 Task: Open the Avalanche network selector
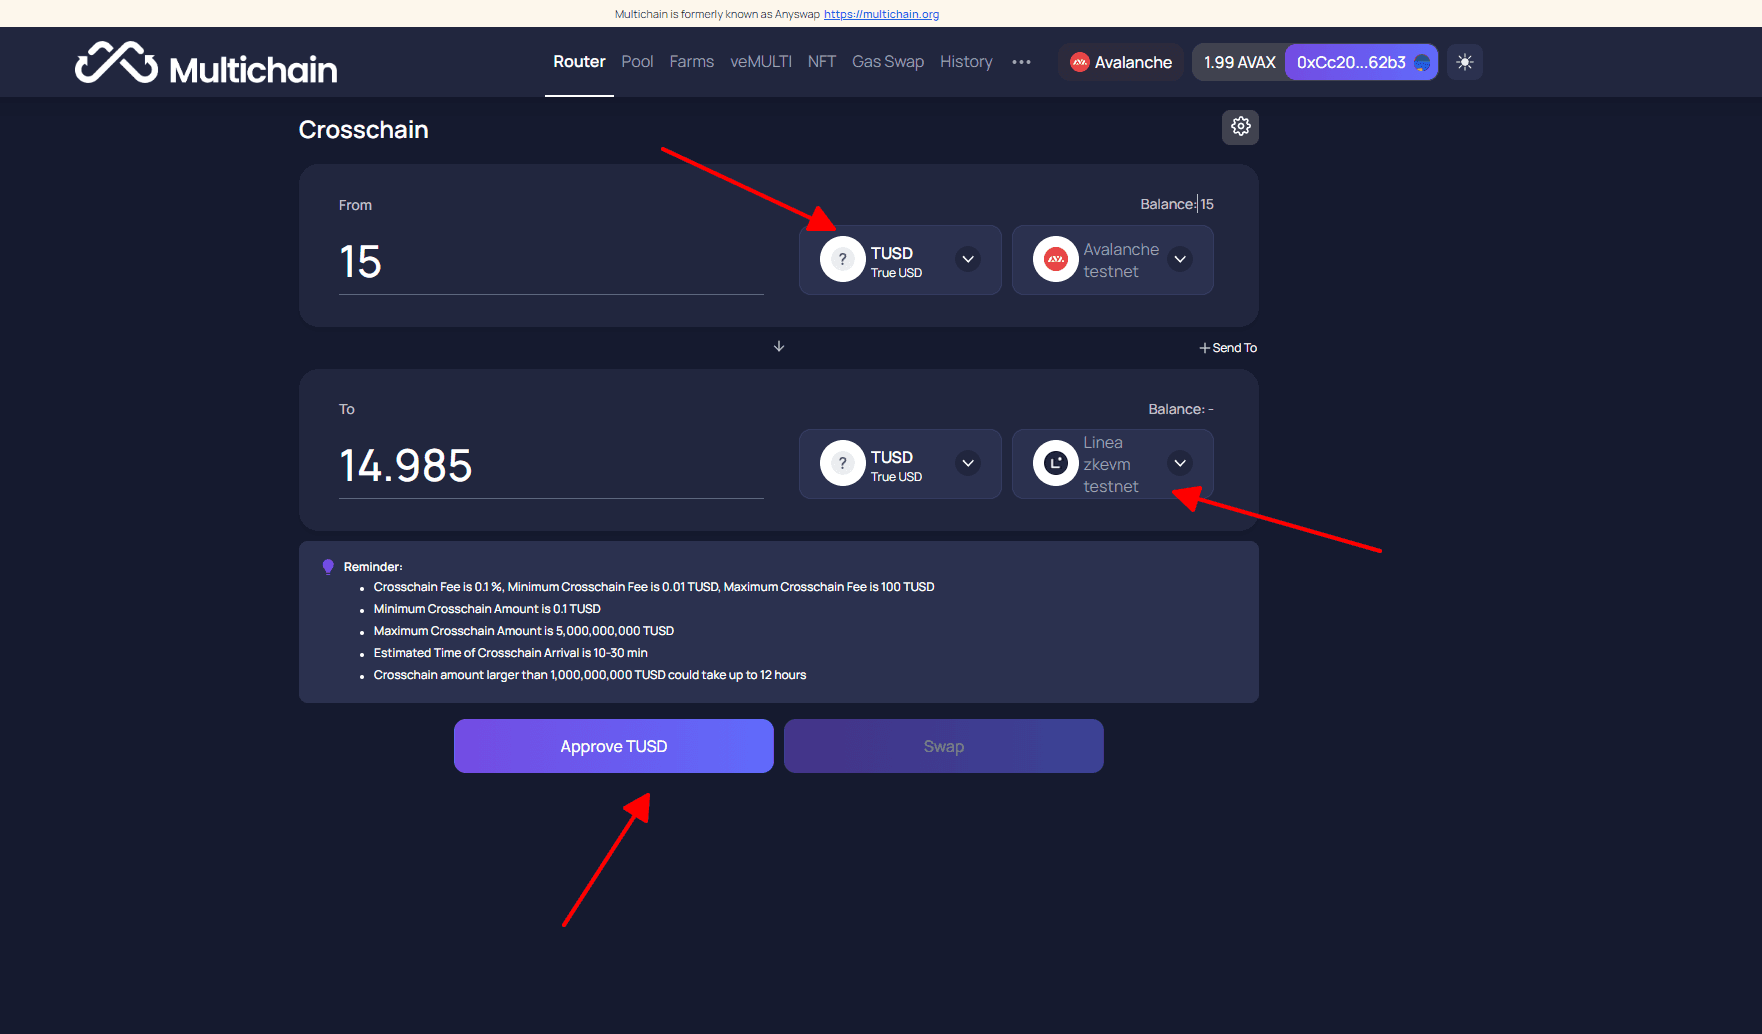[1121, 62]
